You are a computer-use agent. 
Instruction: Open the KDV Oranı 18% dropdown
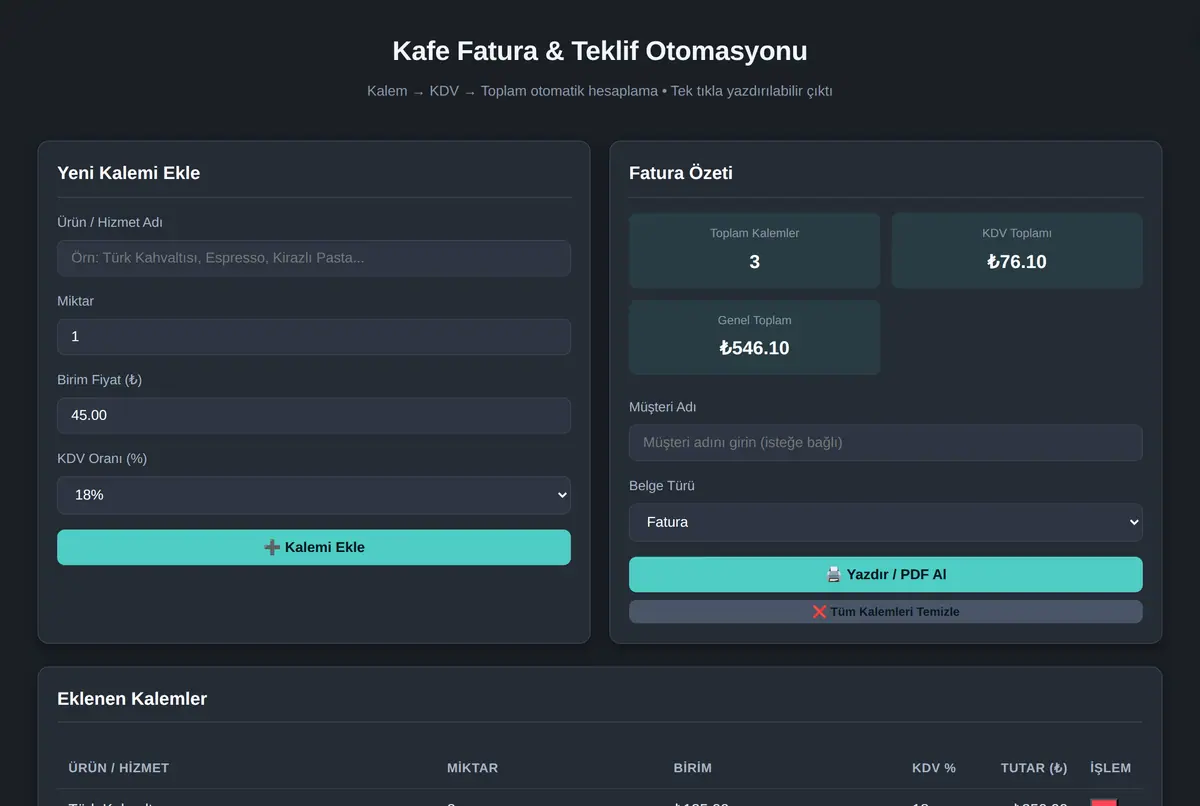coord(314,495)
